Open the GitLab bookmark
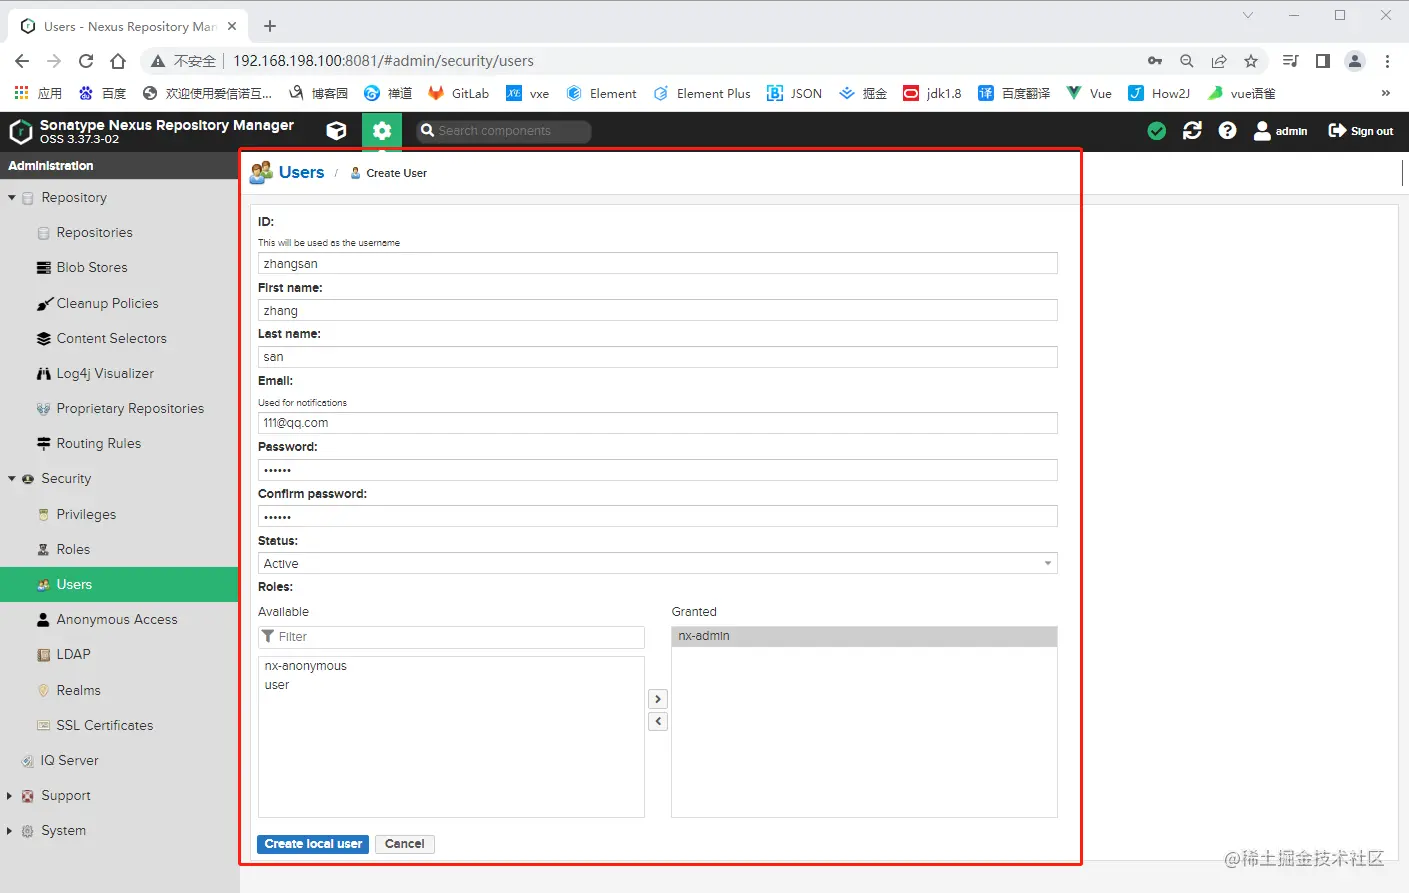1409x893 pixels. 458,93
